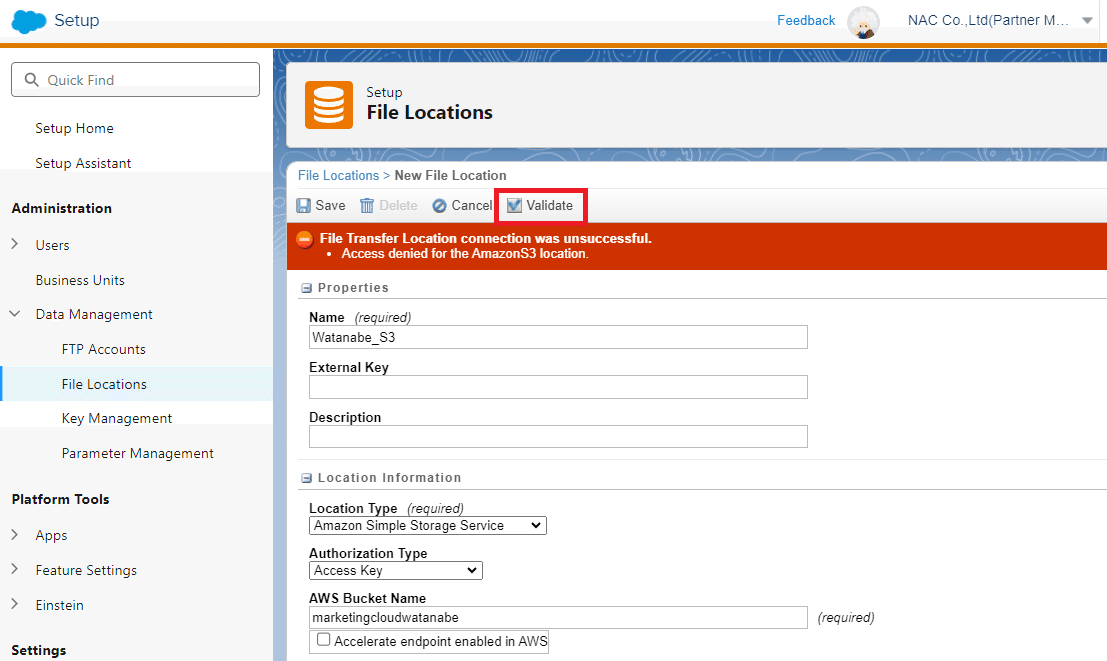This screenshot has width=1107, height=661.
Task: Go to Setup Home
Action: point(74,128)
